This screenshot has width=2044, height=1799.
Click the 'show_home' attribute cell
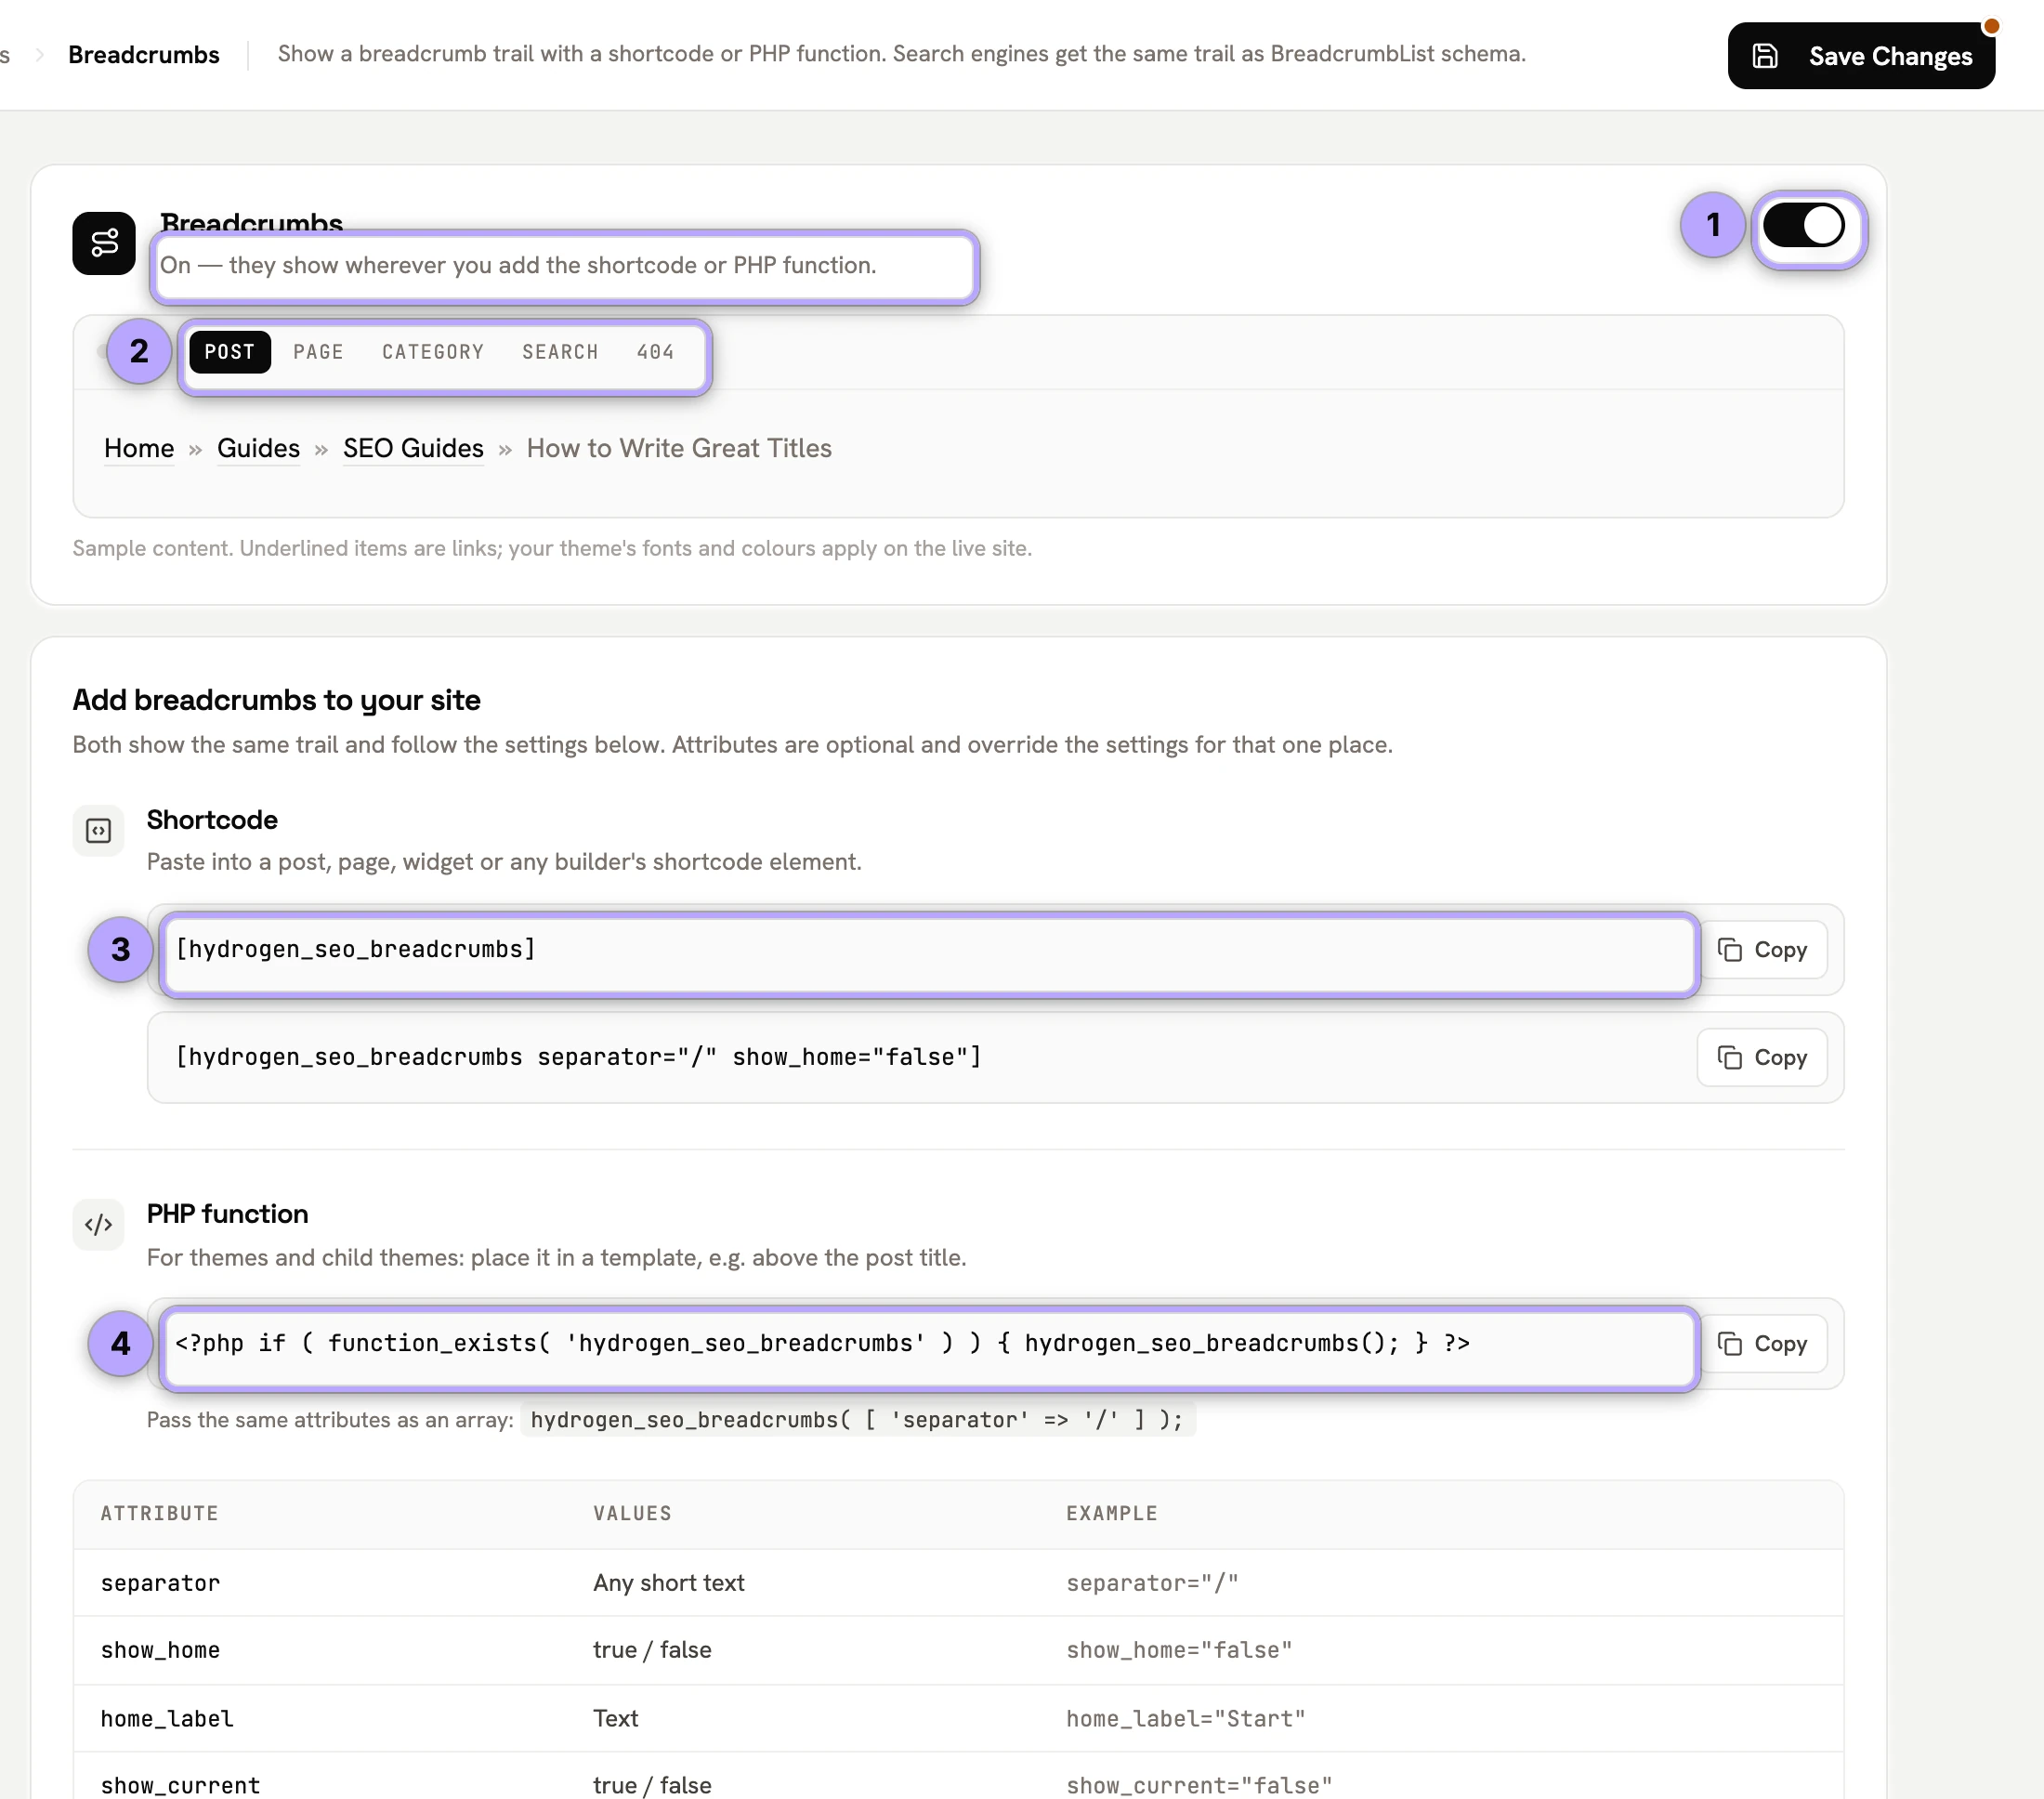[x=160, y=1651]
